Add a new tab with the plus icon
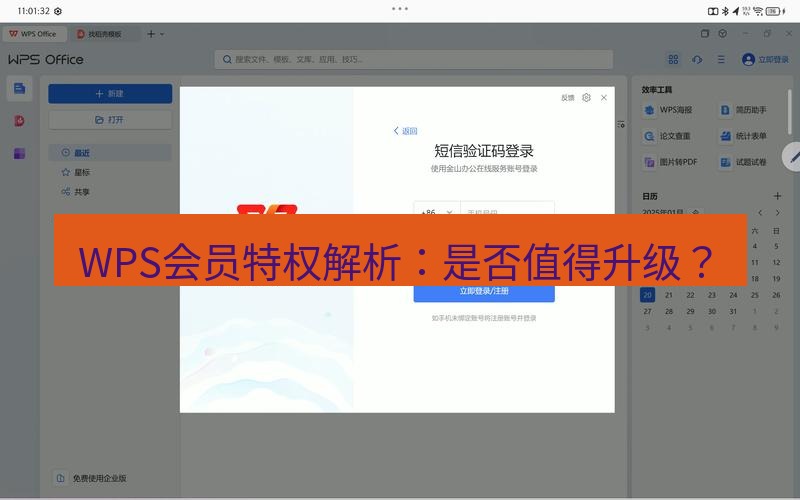The width and height of the screenshot is (800, 500). coord(151,34)
